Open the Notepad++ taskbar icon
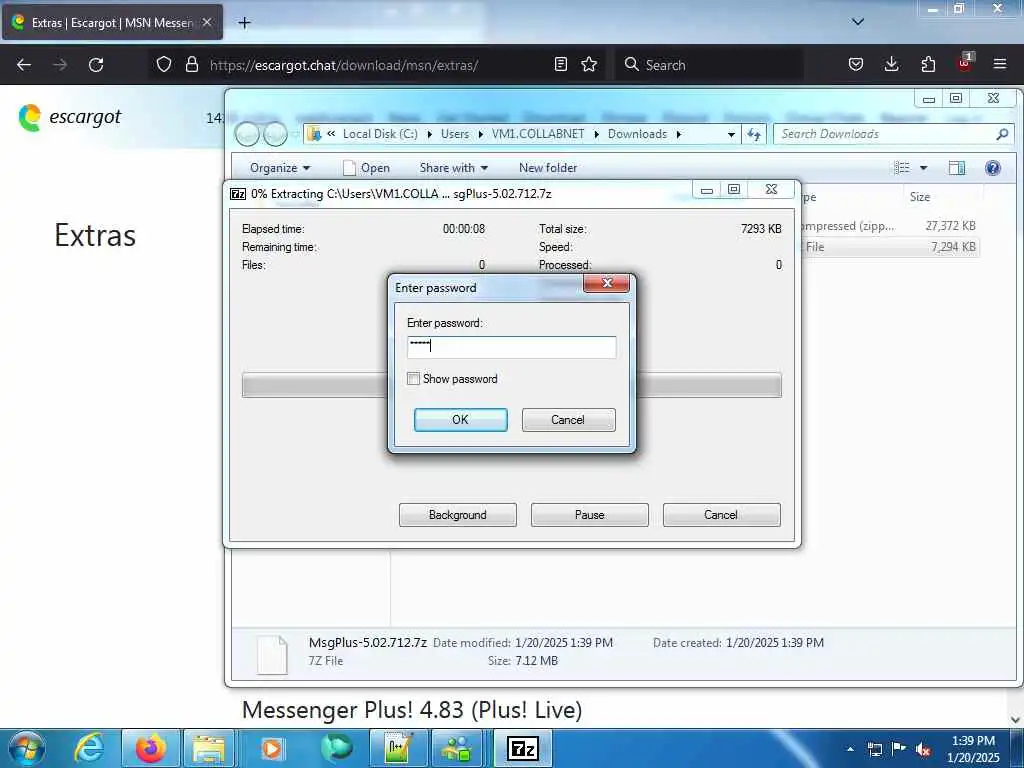Viewport: 1024px width, 768px height. coord(398,748)
